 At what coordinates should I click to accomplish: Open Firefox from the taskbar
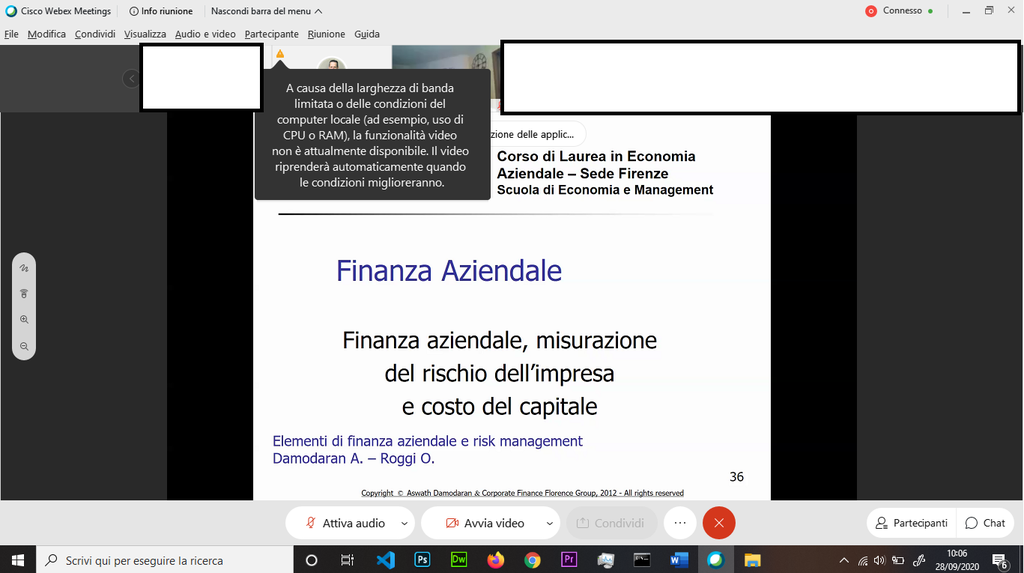point(496,560)
